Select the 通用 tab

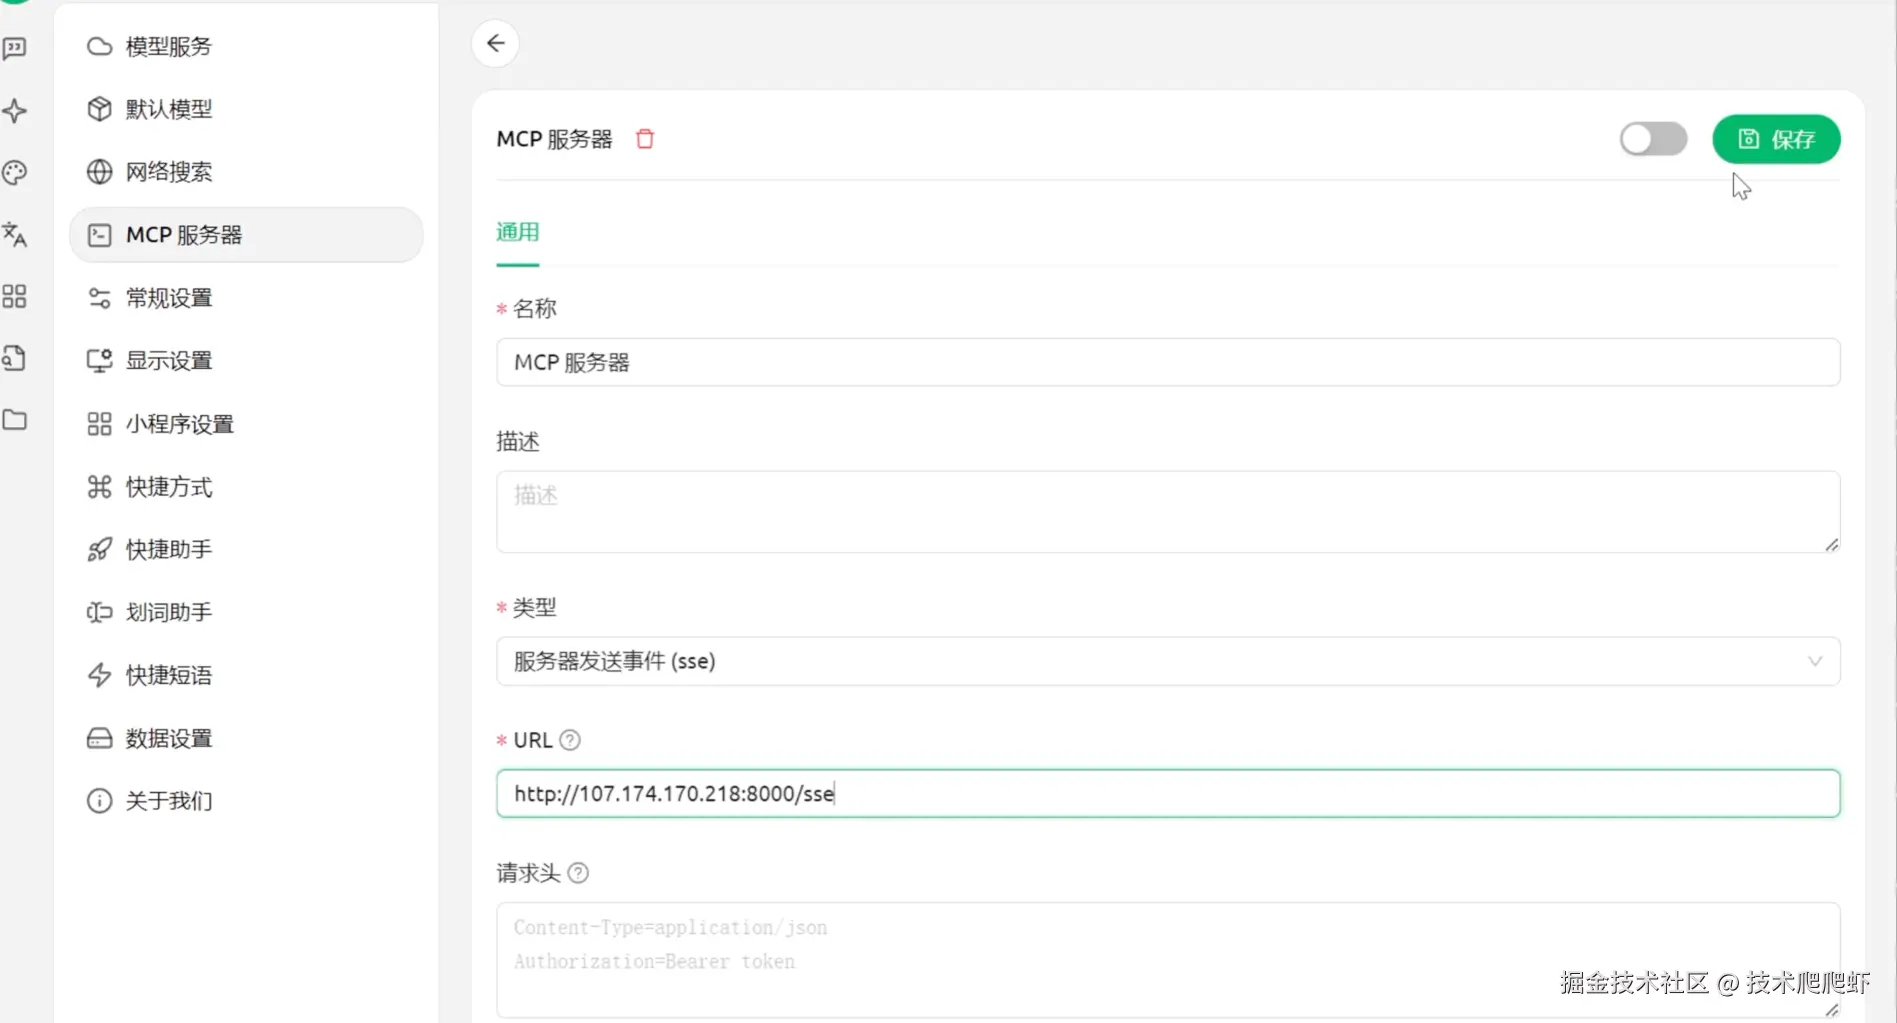pos(517,233)
